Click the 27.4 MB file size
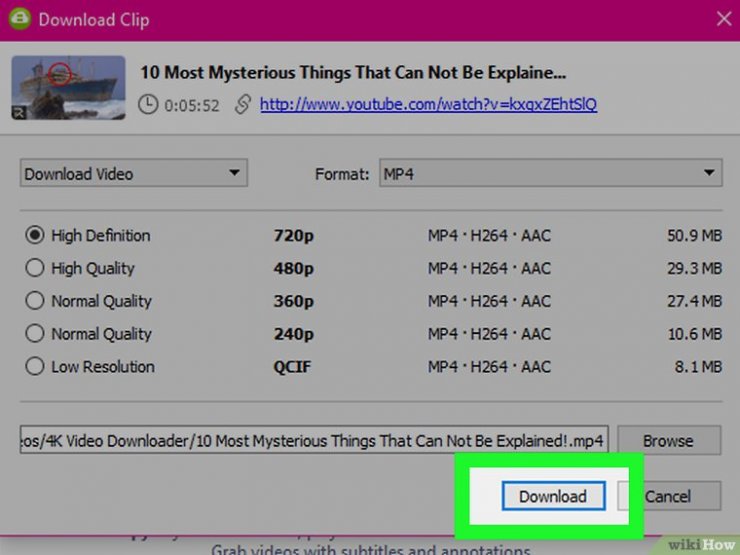This screenshot has height=555, width=740. point(694,301)
